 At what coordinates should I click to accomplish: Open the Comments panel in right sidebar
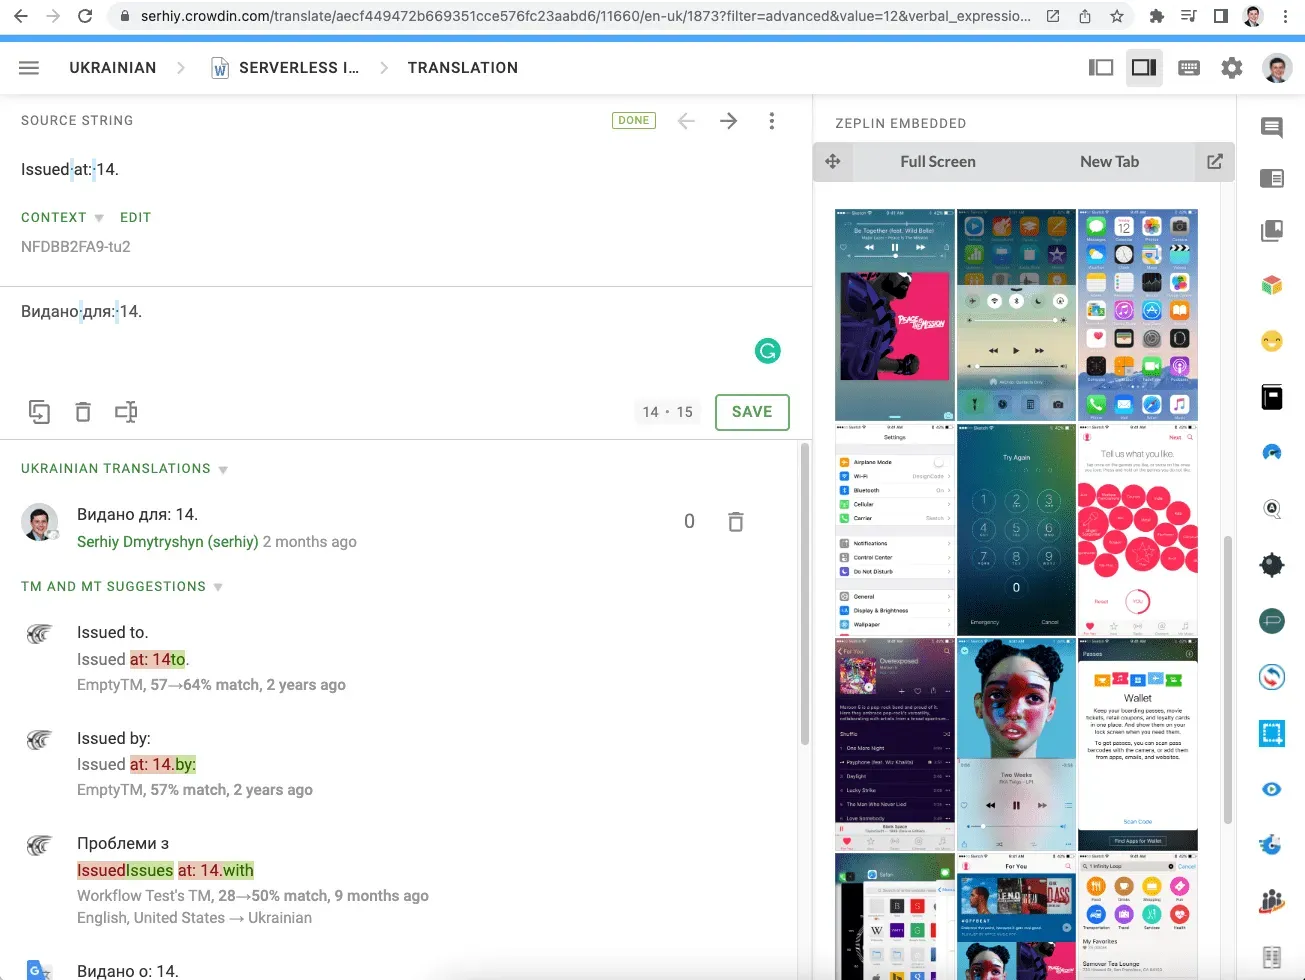tap(1271, 128)
